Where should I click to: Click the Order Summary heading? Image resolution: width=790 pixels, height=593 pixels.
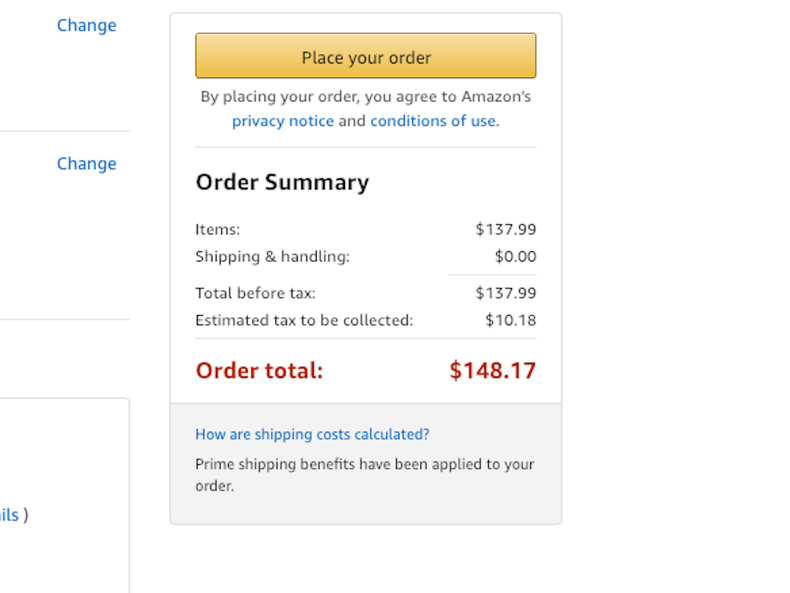coord(282,182)
